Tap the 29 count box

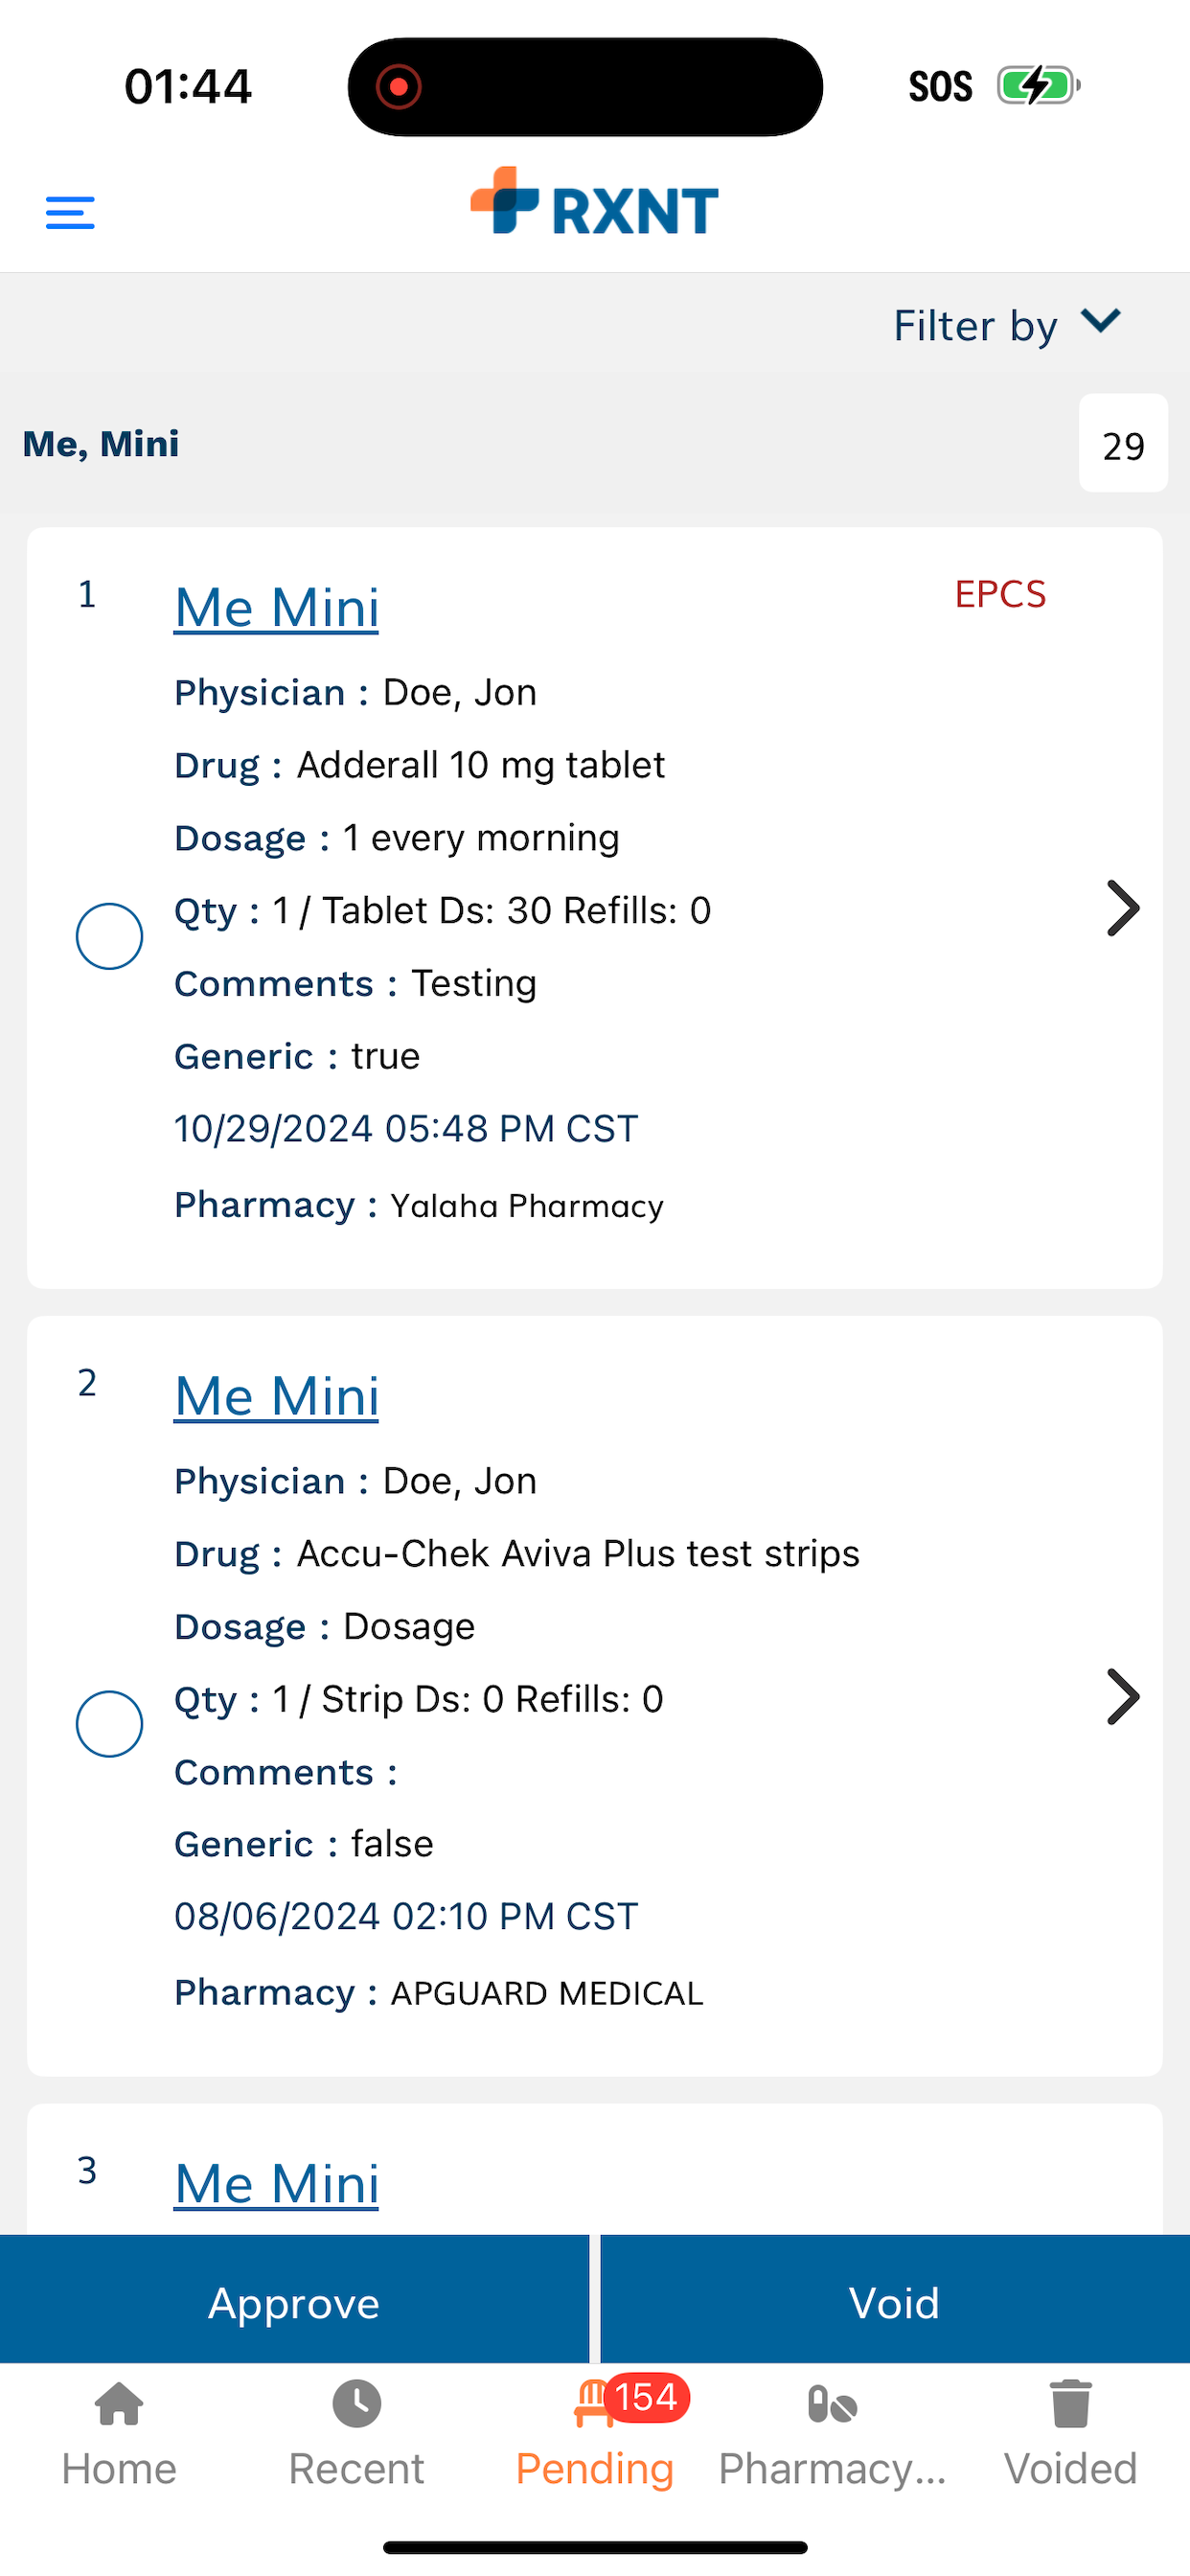tap(1123, 443)
